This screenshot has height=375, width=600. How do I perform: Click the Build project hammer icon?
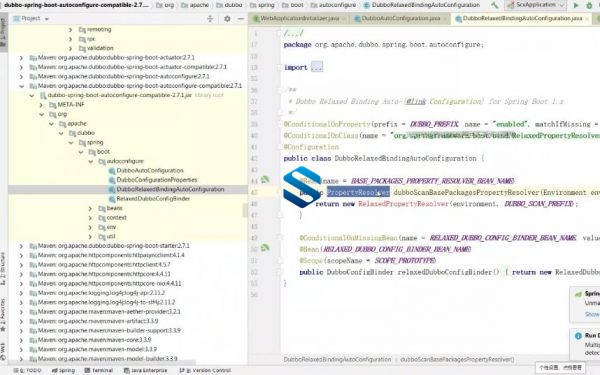click(x=495, y=5)
